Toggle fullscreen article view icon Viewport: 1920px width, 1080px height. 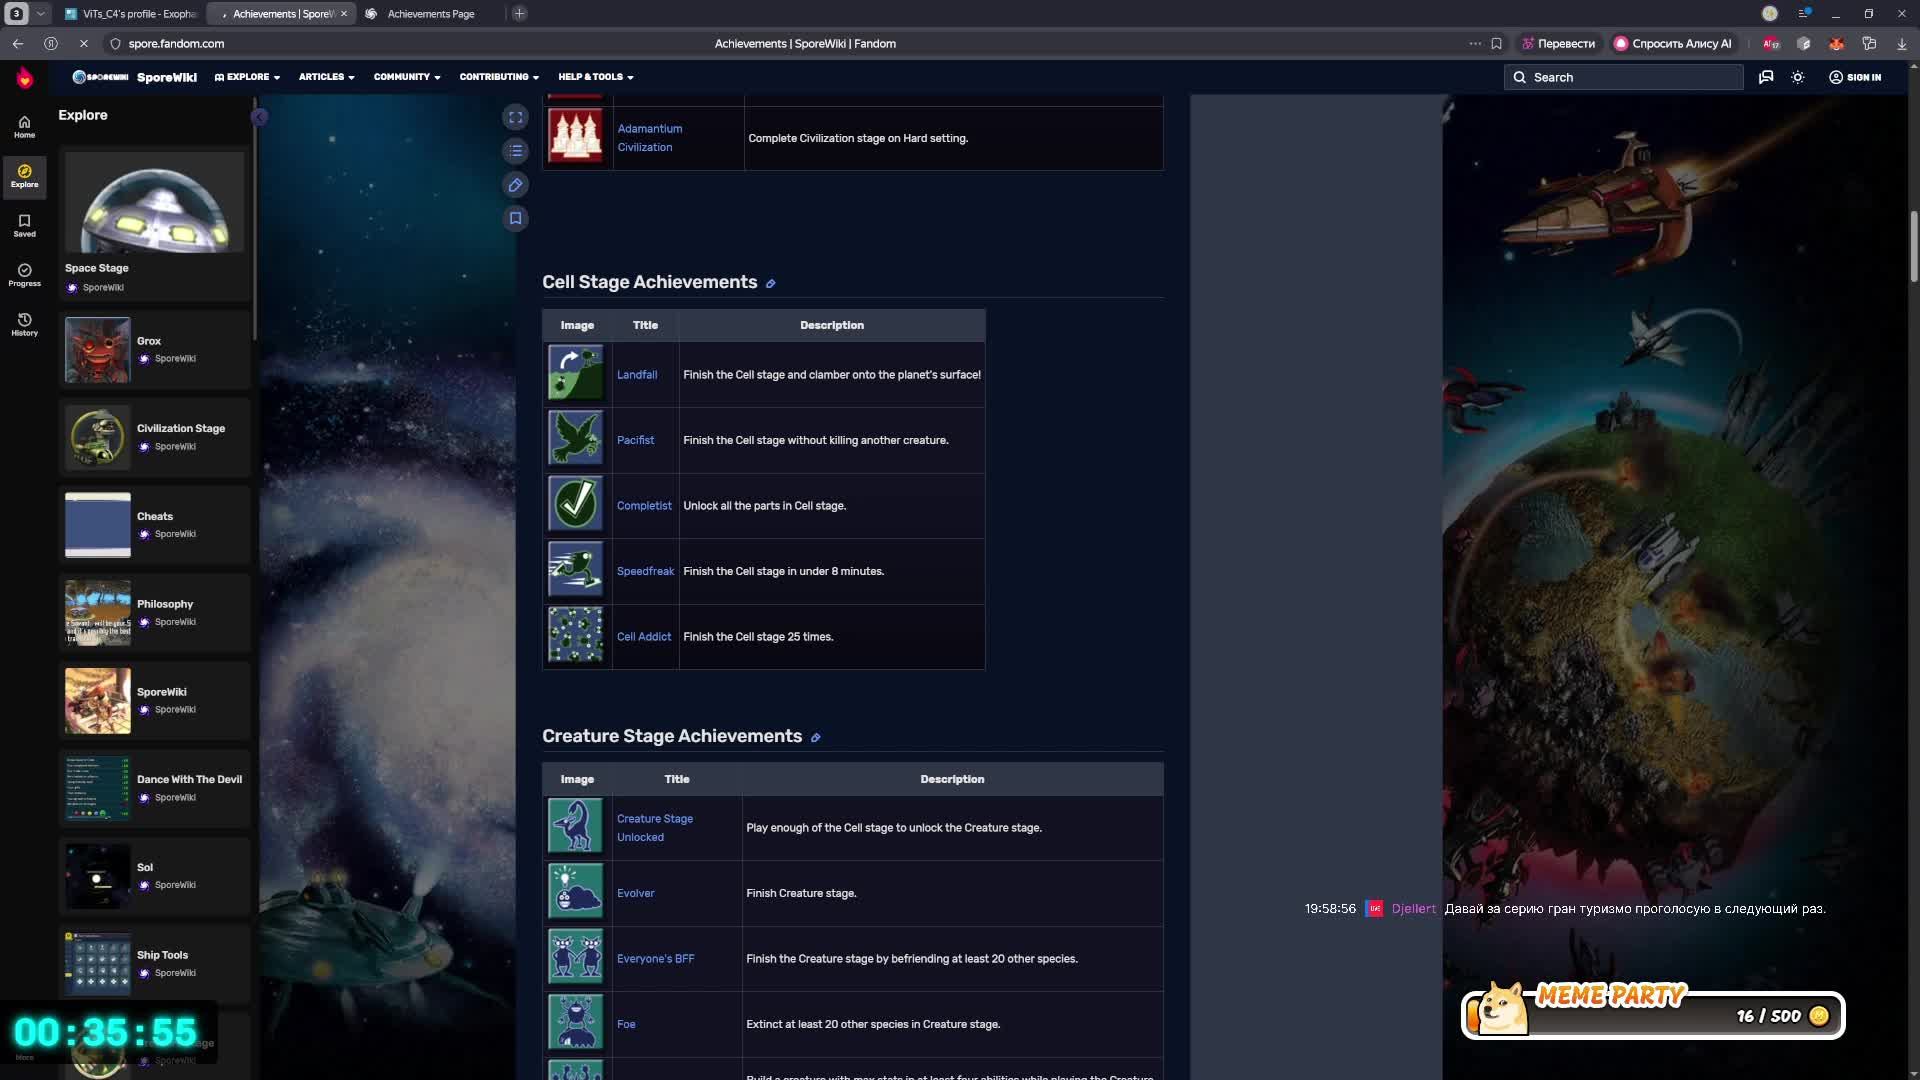pos(515,117)
